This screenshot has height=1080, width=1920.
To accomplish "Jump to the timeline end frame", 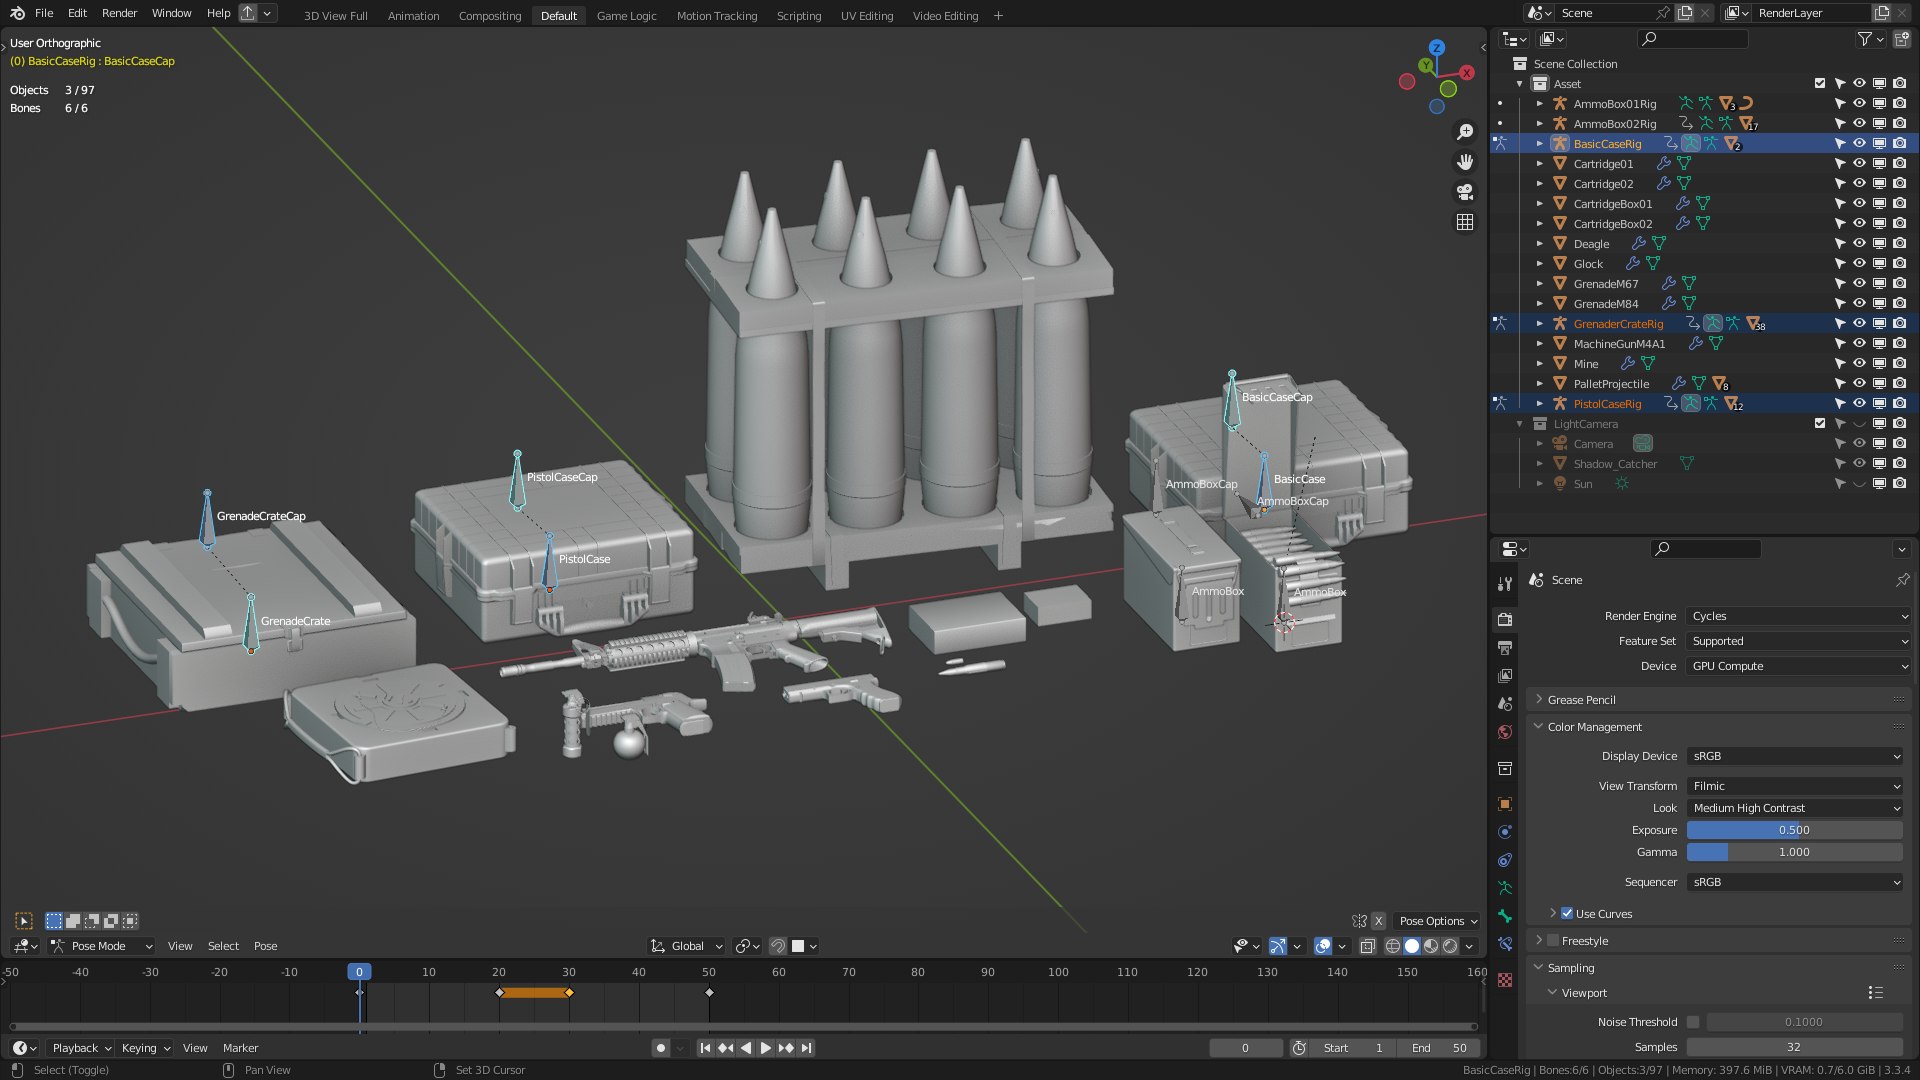I will (807, 1048).
